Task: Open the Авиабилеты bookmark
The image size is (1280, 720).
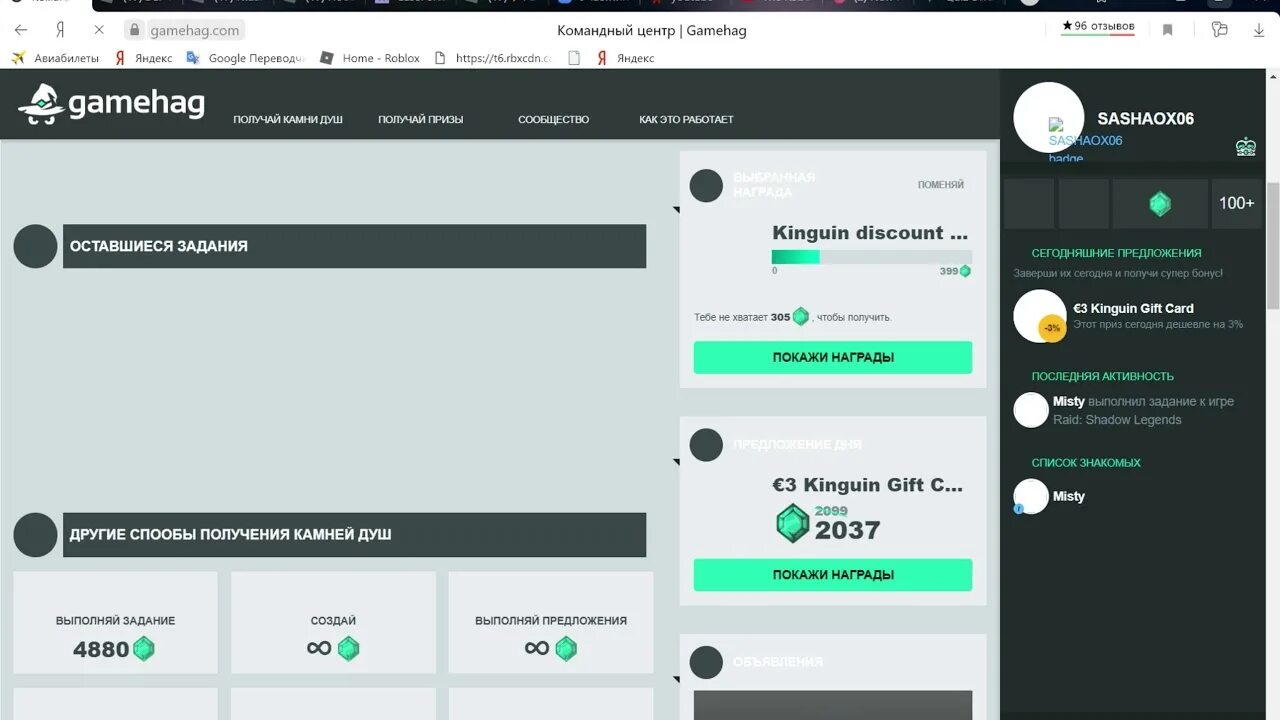Action: tap(55, 58)
